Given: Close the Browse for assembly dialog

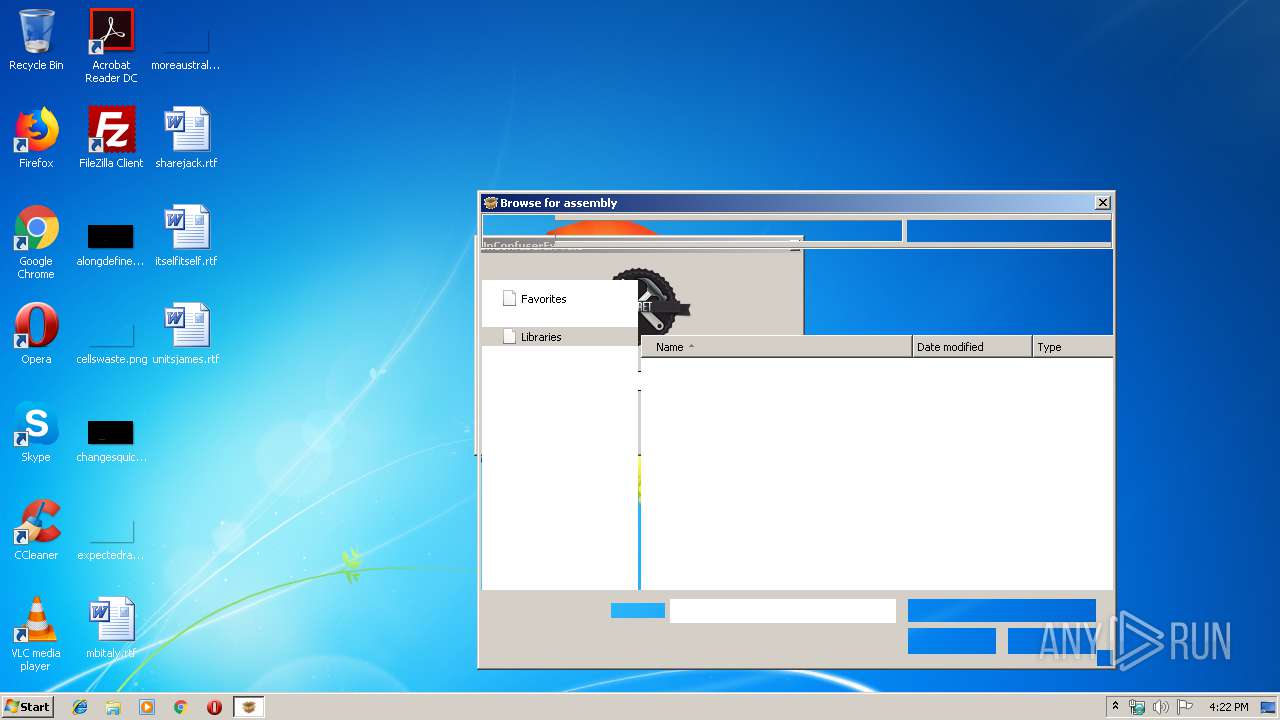Looking at the screenshot, I should (1102, 203).
